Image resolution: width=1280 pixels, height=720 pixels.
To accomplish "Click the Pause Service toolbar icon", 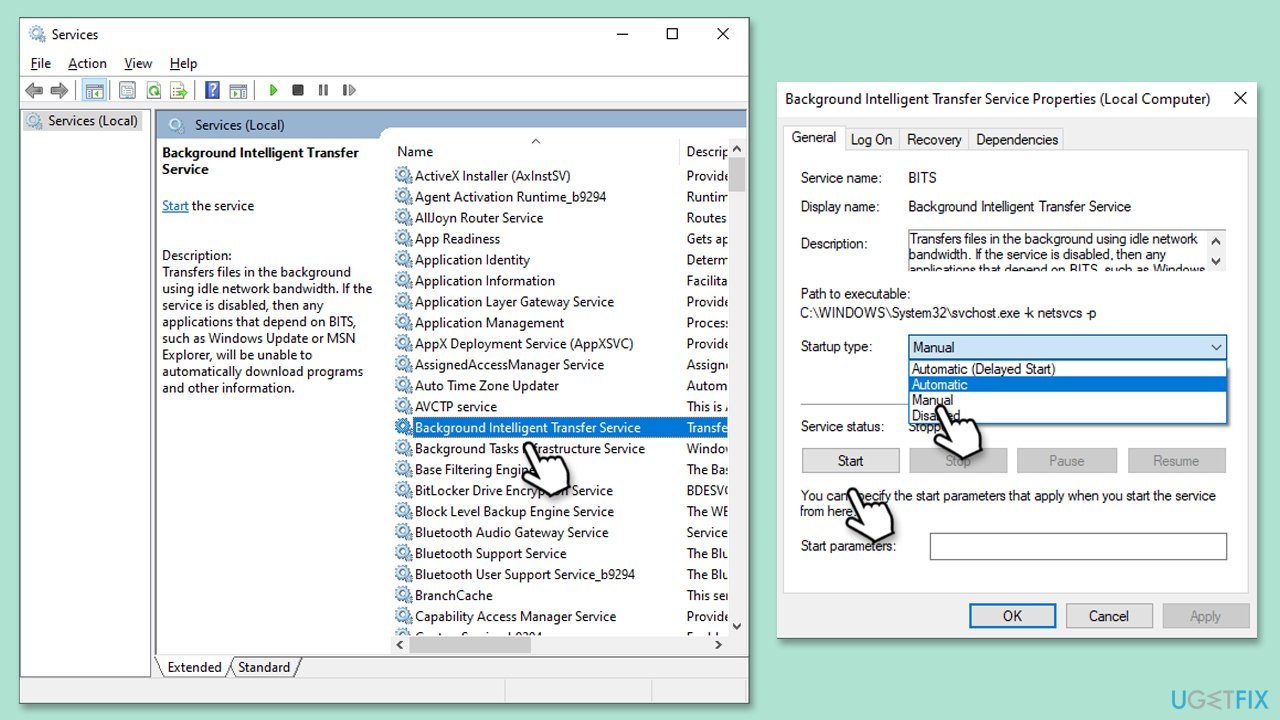I will (x=323, y=90).
